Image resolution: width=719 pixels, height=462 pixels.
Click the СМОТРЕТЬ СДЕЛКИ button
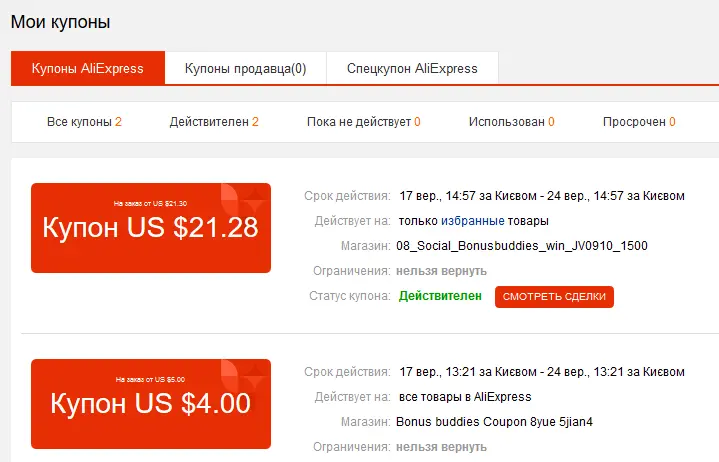(x=554, y=297)
